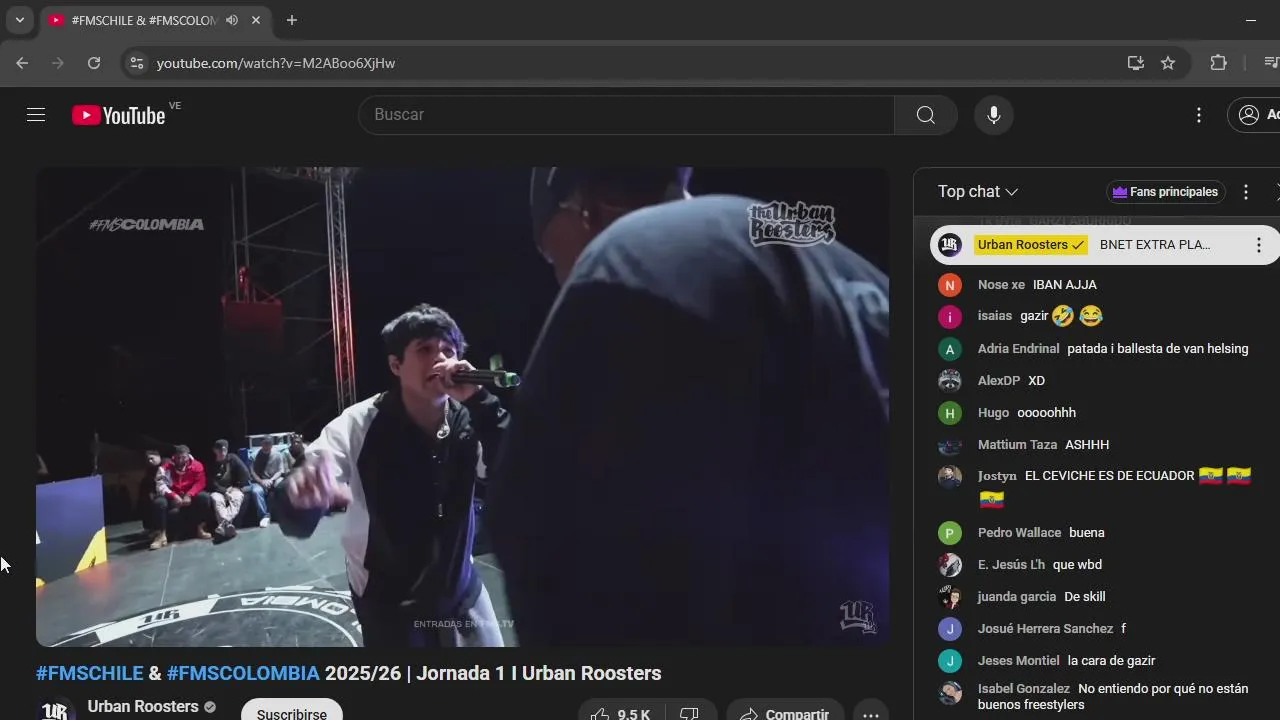The image size is (1280, 720).
Task: Open YouTube settings three-dot menu
Action: click(1199, 115)
